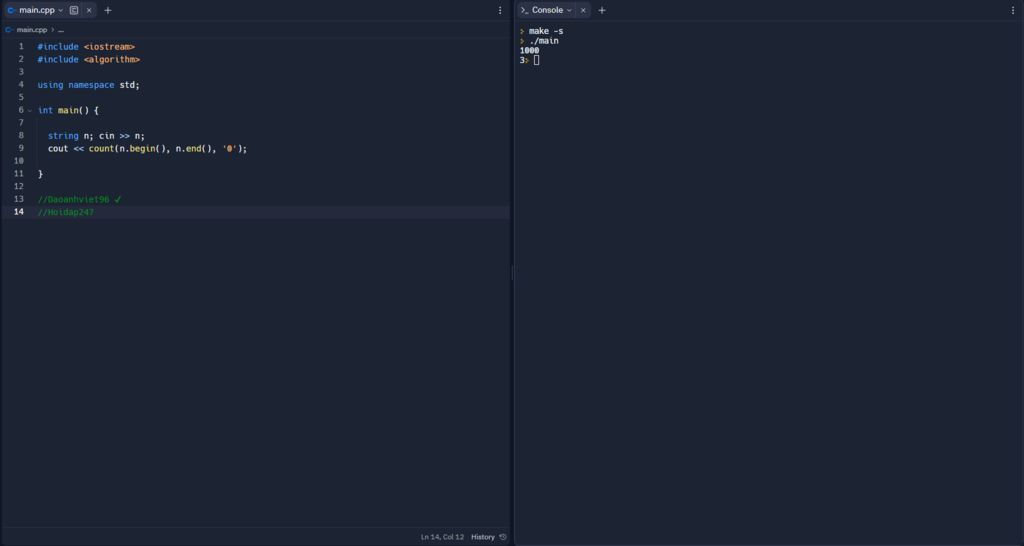Image resolution: width=1024 pixels, height=546 pixels.
Task: Click the //Hoidap247 comment line
Action: point(66,212)
